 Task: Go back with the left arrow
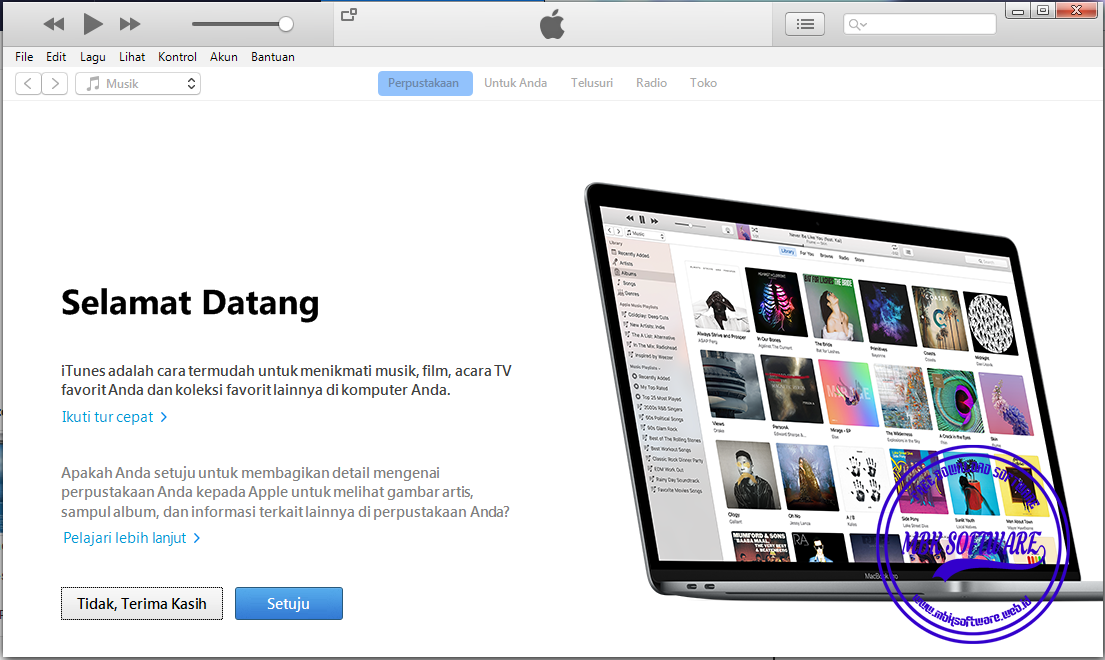(x=28, y=84)
